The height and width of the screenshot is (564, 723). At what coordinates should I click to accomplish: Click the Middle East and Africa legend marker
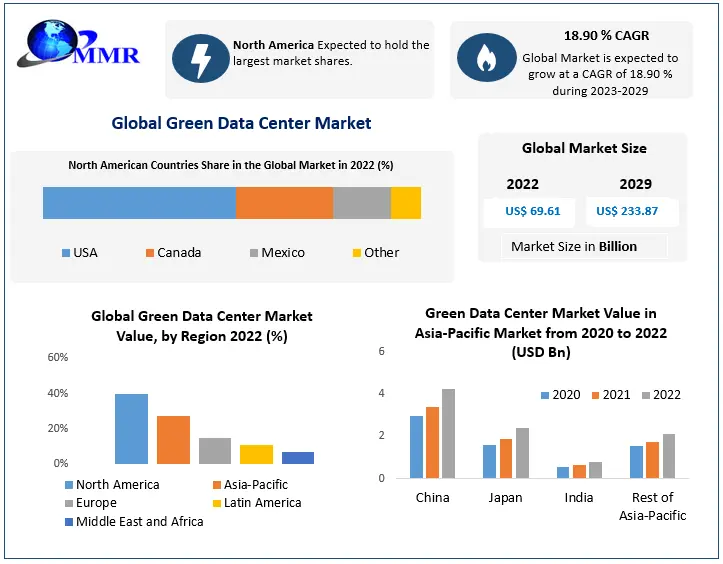[68, 522]
